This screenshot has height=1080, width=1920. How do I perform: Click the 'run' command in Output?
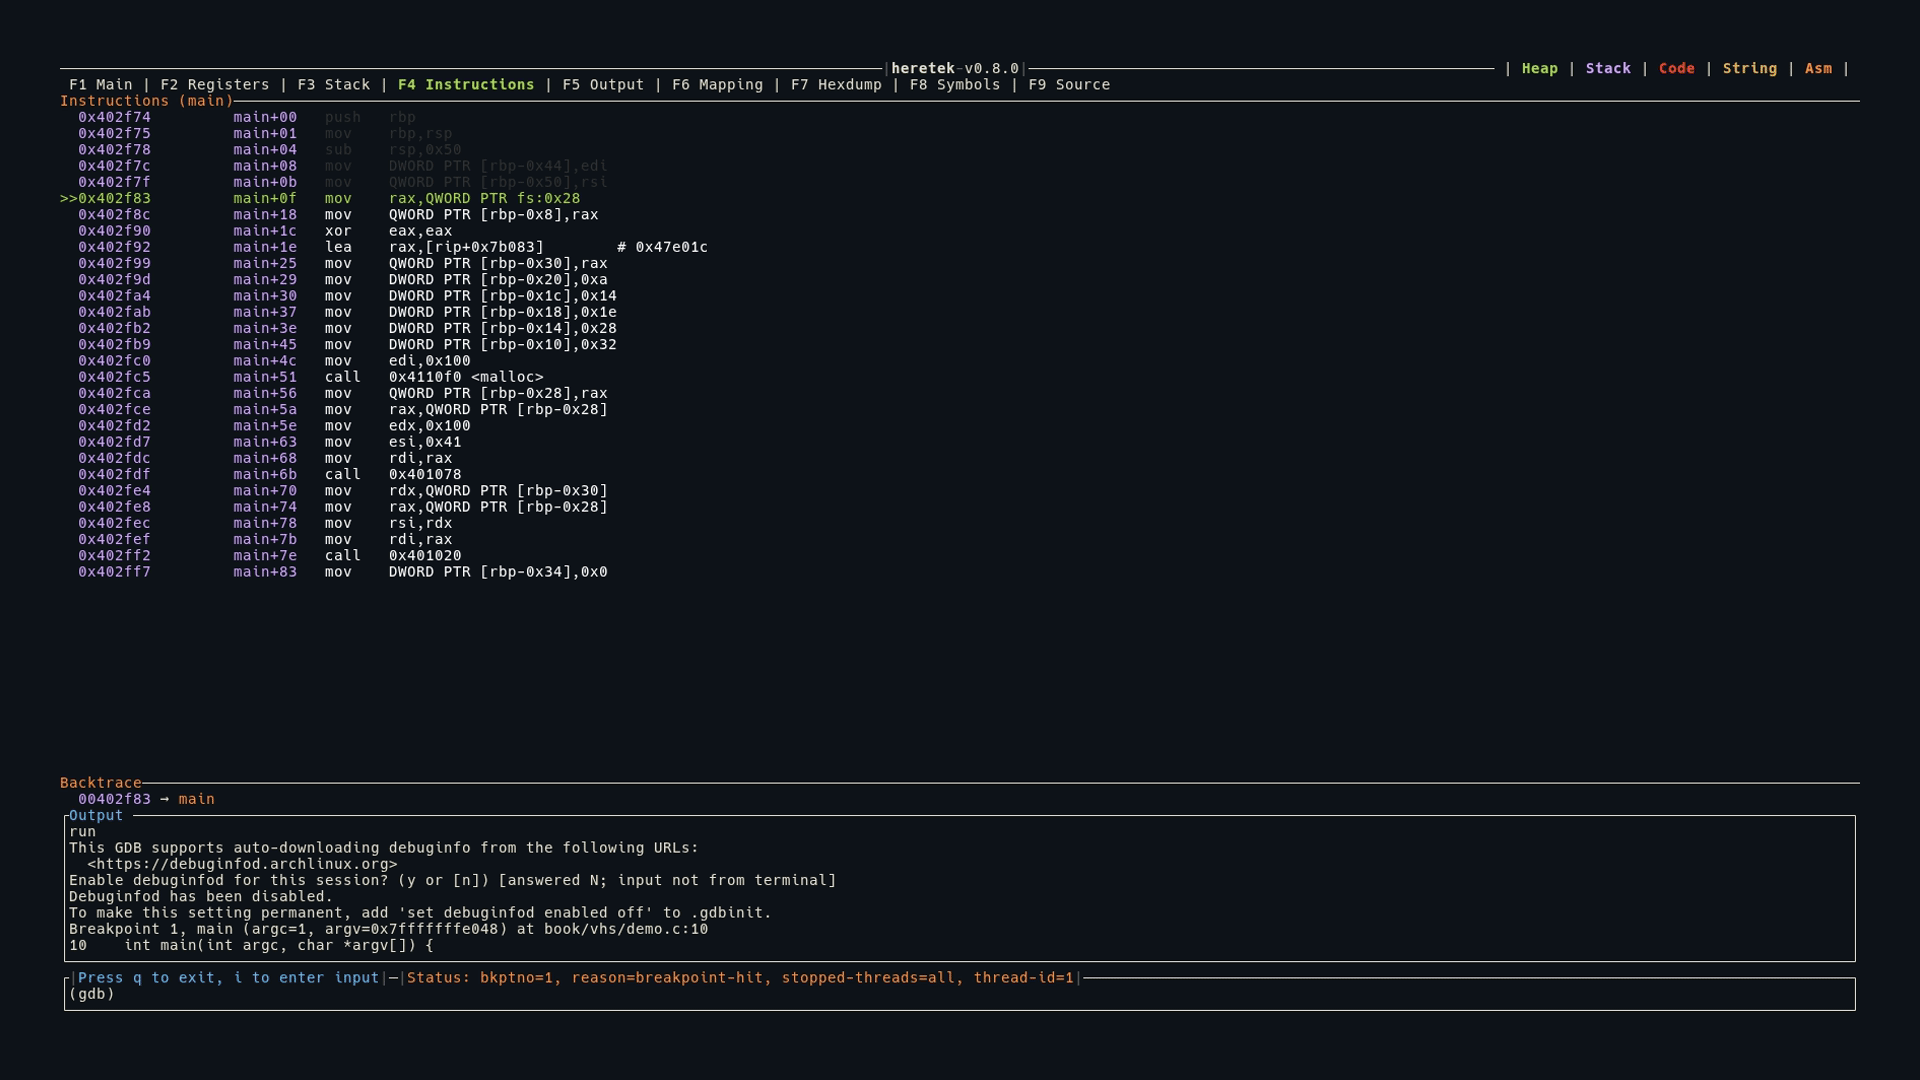(82, 832)
